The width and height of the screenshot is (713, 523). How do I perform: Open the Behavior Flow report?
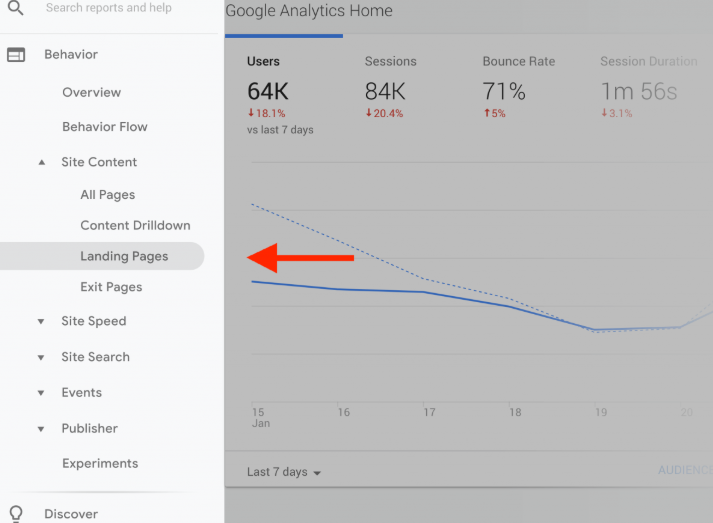pyautogui.click(x=105, y=127)
